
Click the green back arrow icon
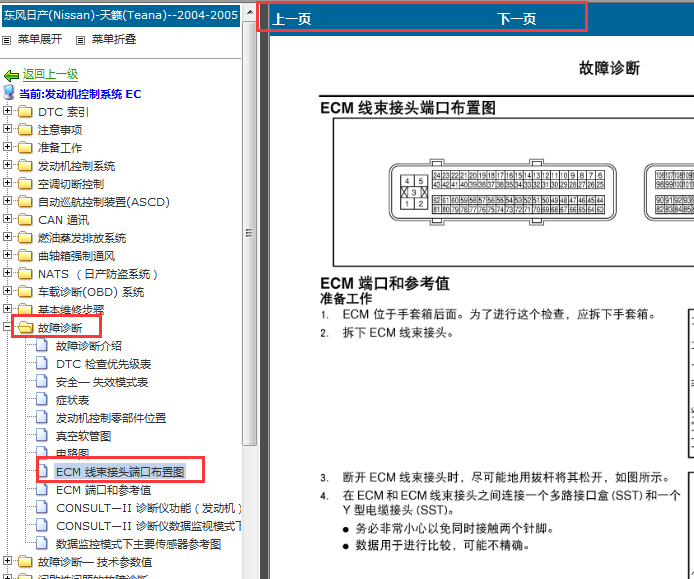(11, 75)
